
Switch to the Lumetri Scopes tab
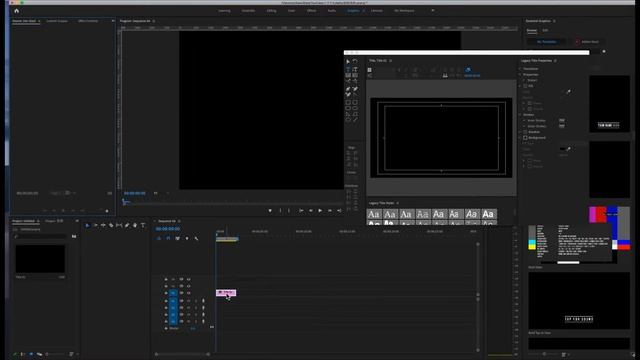coord(57,21)
